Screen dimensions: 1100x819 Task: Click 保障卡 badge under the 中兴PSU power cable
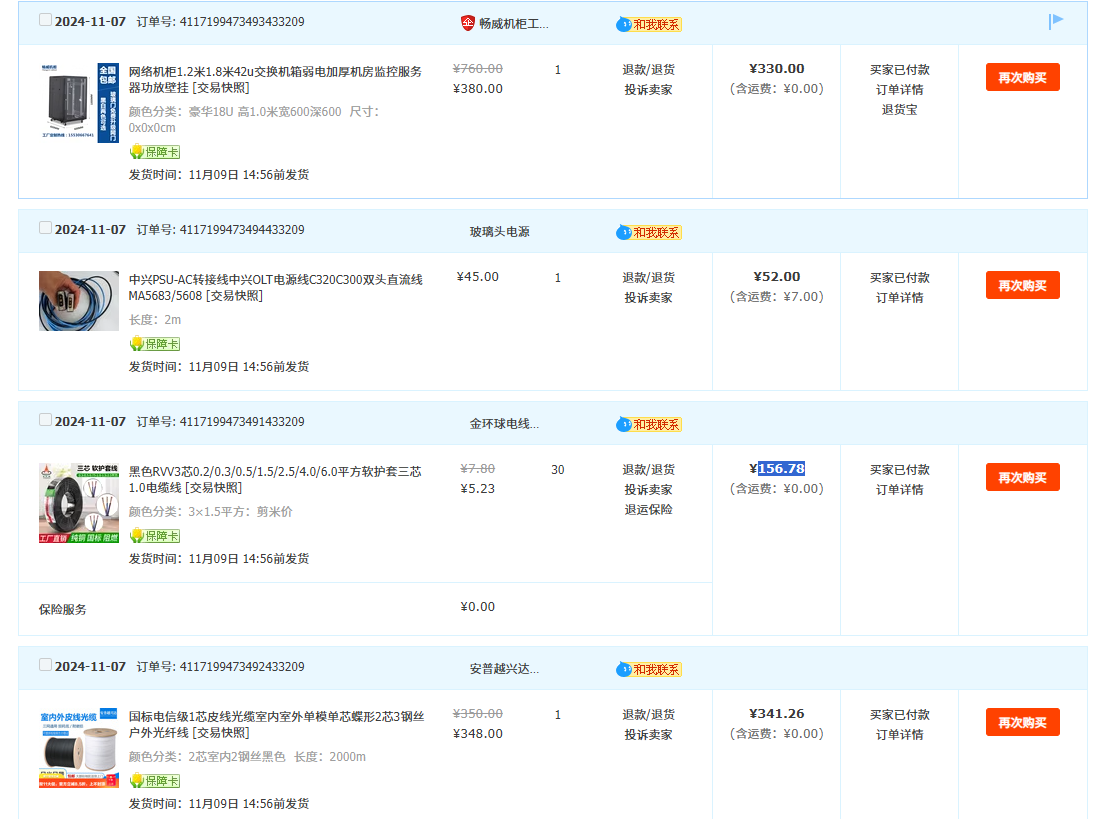tap(155, 344)
